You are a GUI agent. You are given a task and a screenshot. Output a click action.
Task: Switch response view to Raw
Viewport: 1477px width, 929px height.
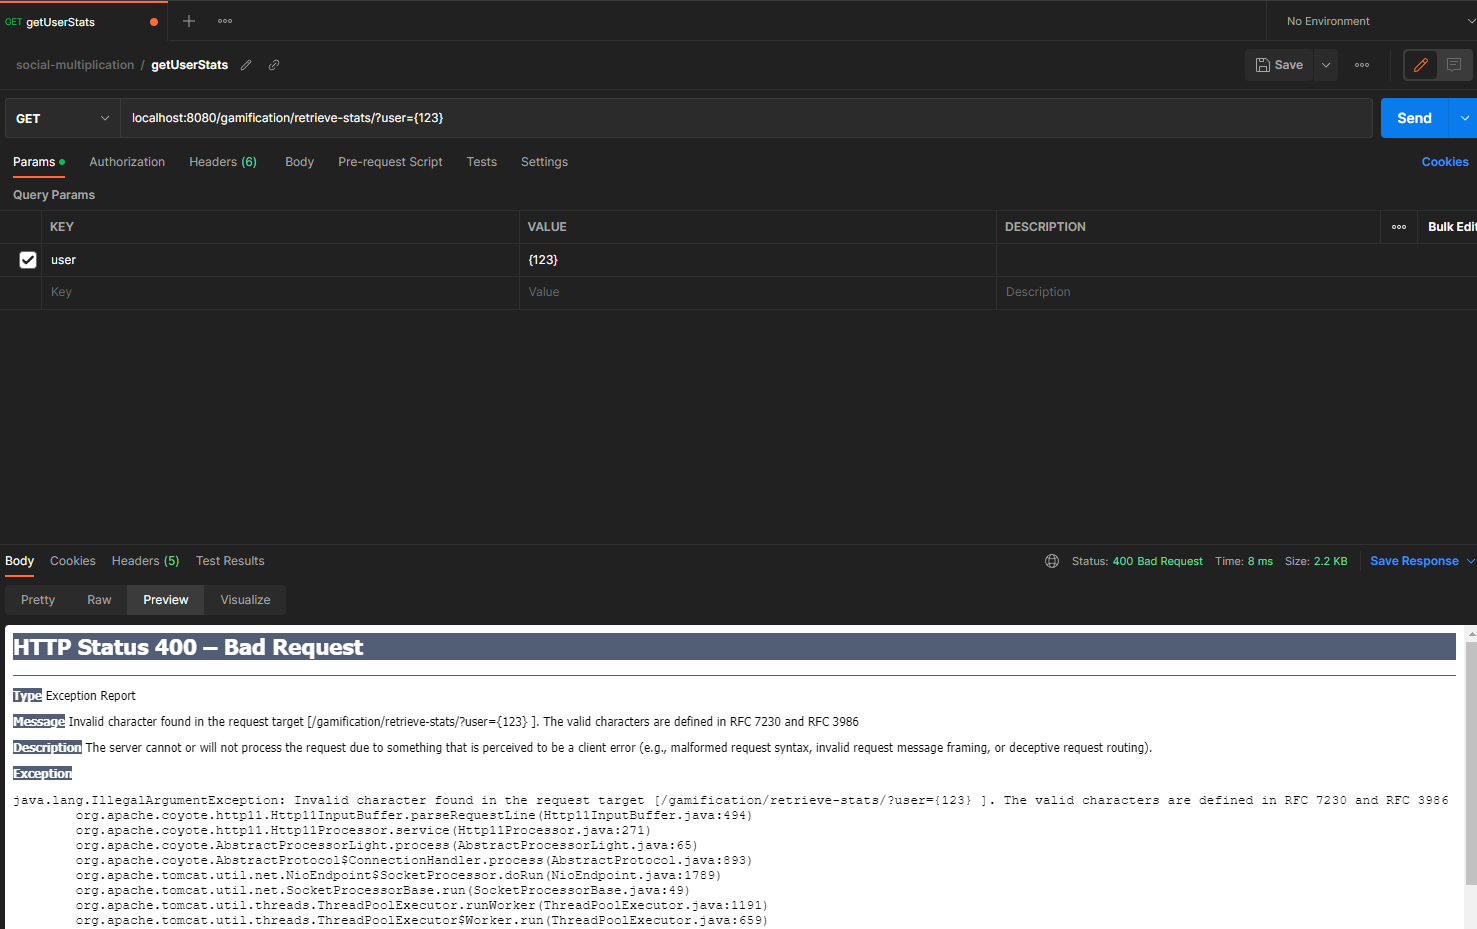99,600
